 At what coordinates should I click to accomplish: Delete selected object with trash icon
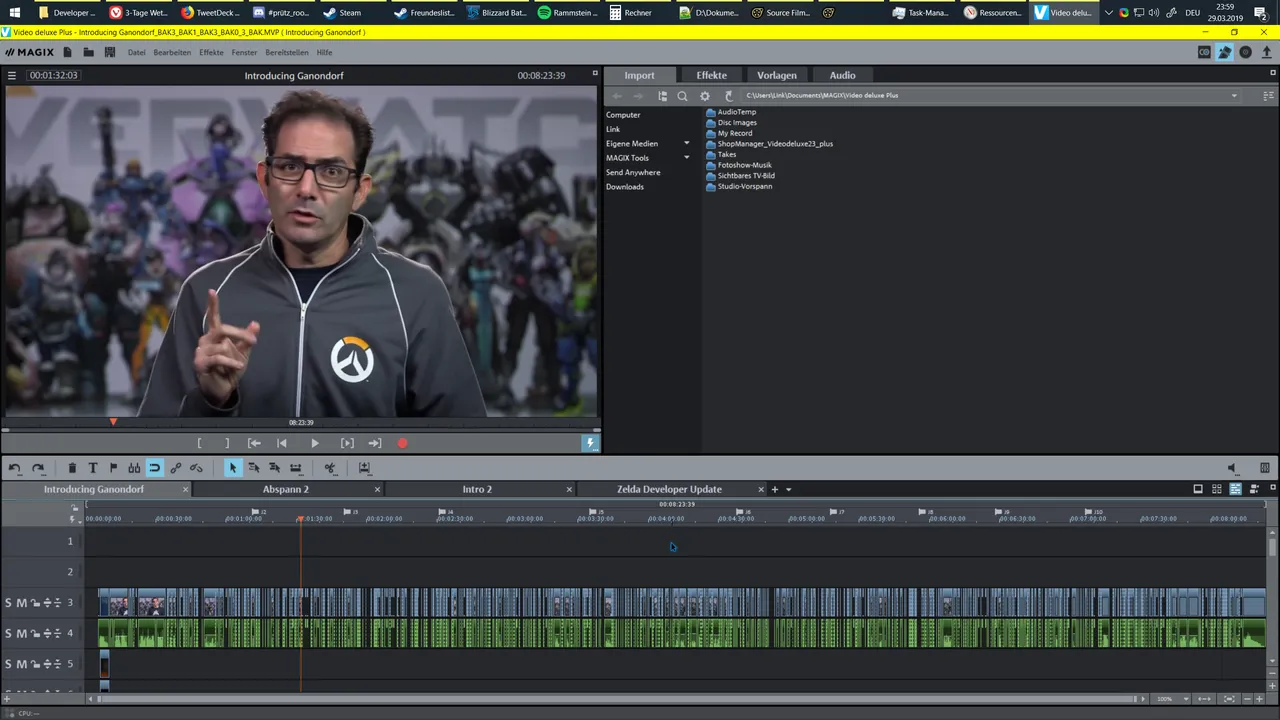[x=72, y=468]
